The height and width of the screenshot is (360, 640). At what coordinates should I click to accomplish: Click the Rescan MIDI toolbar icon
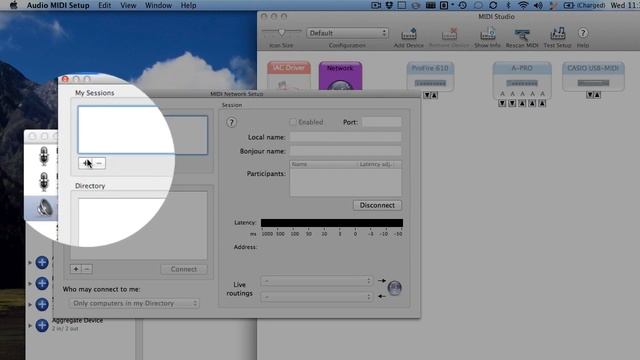522,38
